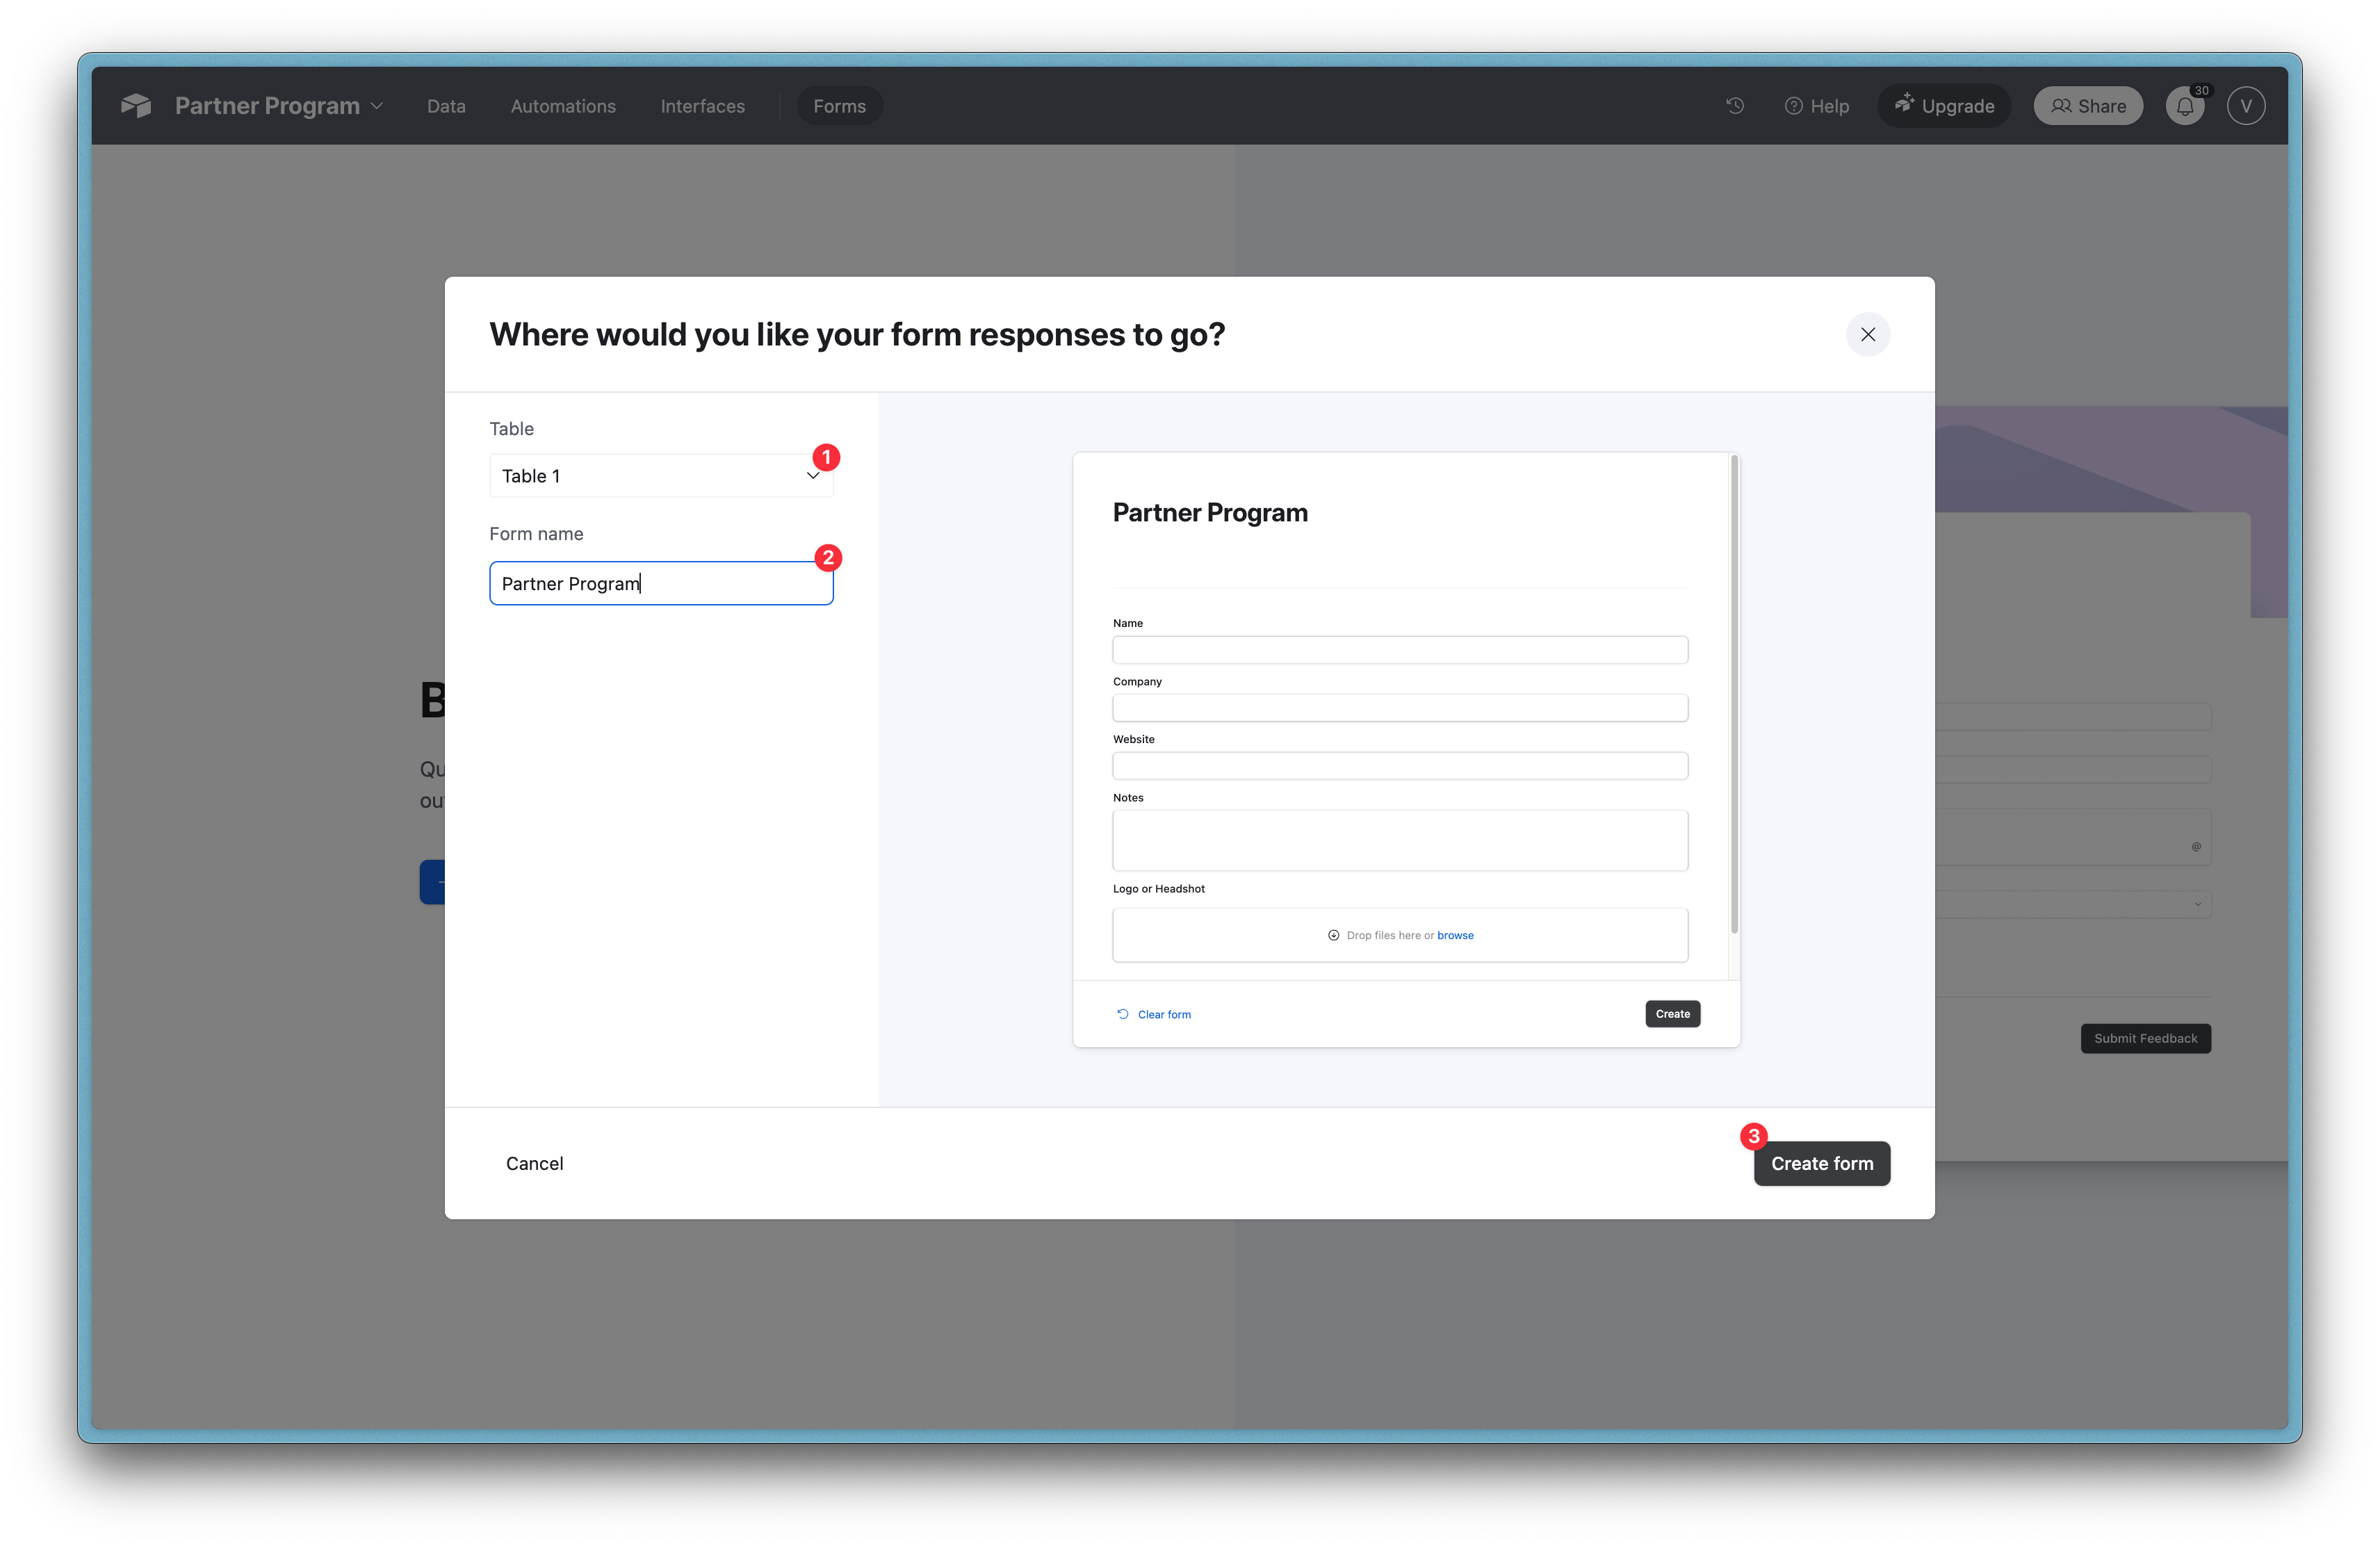Click the upload icon in drop zone
This screenshot has height=1546, width=2380.
tap(1333, 935)
